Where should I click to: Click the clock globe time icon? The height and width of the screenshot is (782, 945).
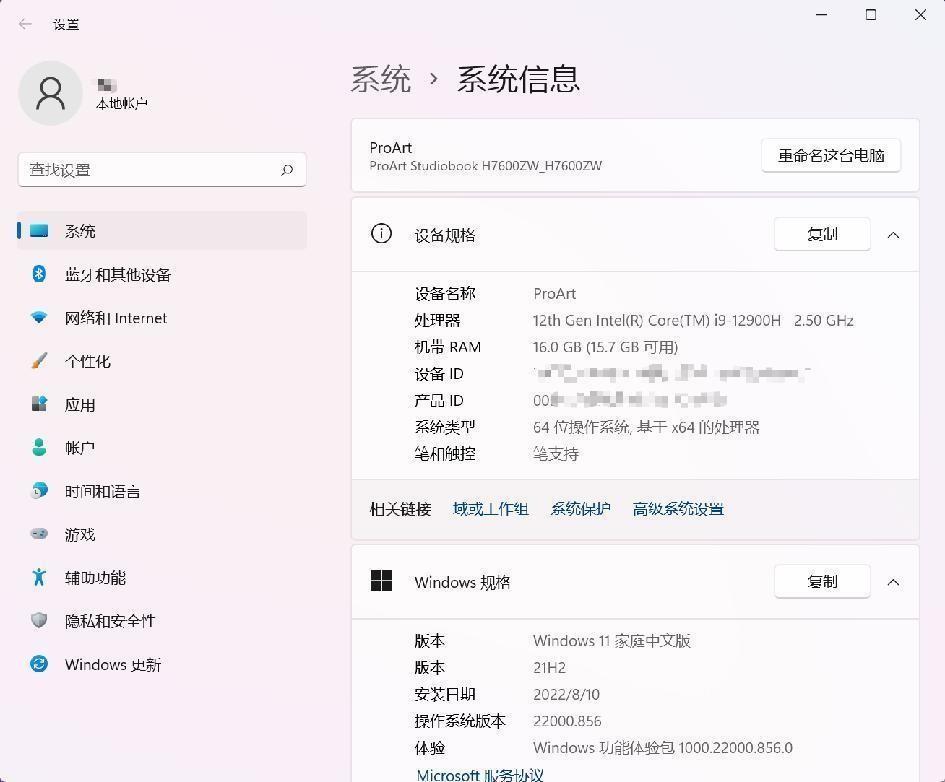coord(39,491)
